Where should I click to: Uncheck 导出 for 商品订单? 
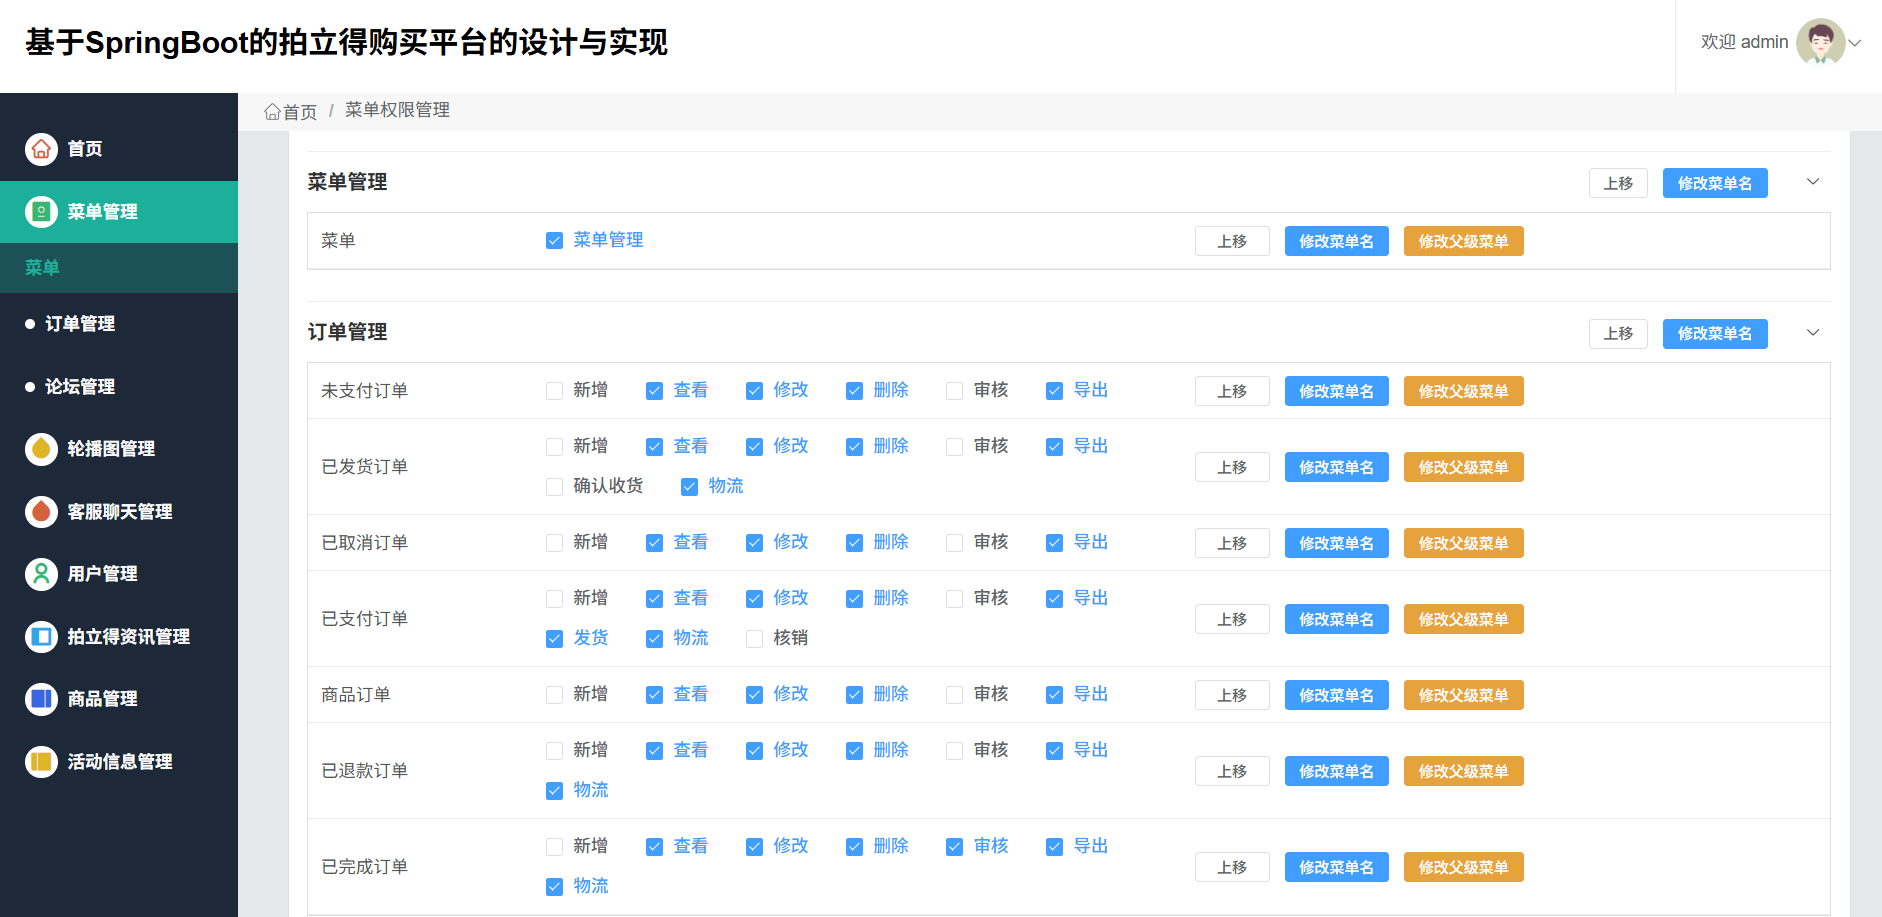click(x=1054, y=695)
